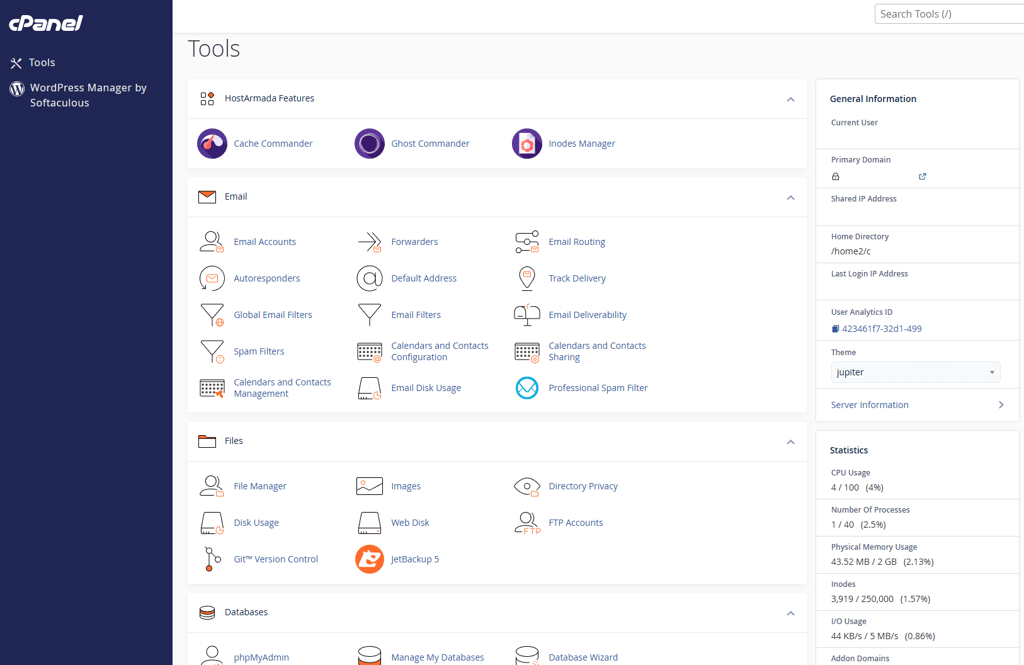
Task: Click the Server Information link
Action: (x=869, y=405)
